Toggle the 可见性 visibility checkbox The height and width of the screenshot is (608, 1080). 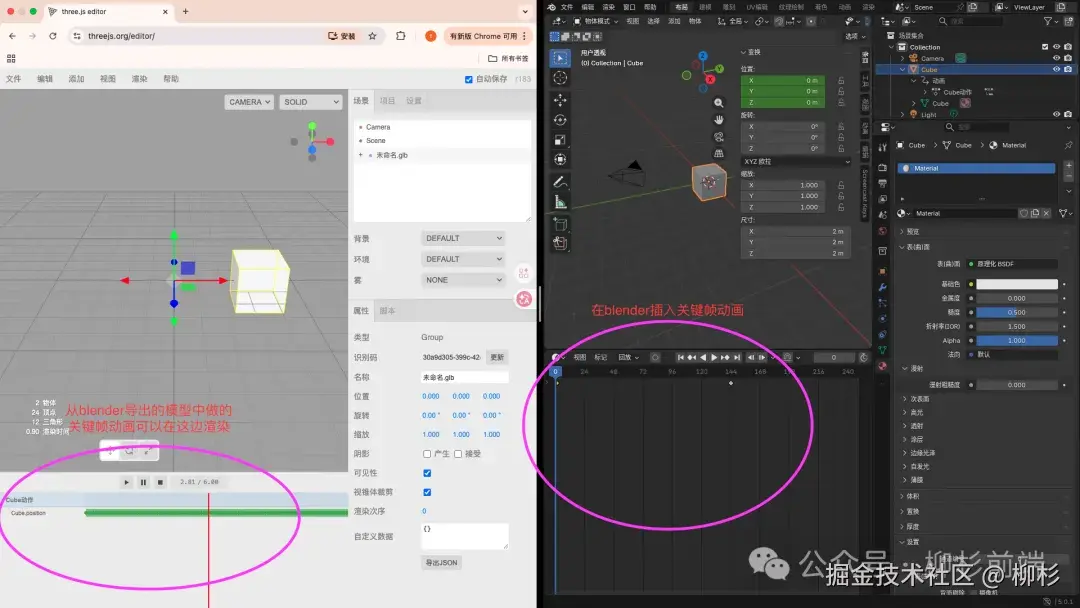(427, 473)
